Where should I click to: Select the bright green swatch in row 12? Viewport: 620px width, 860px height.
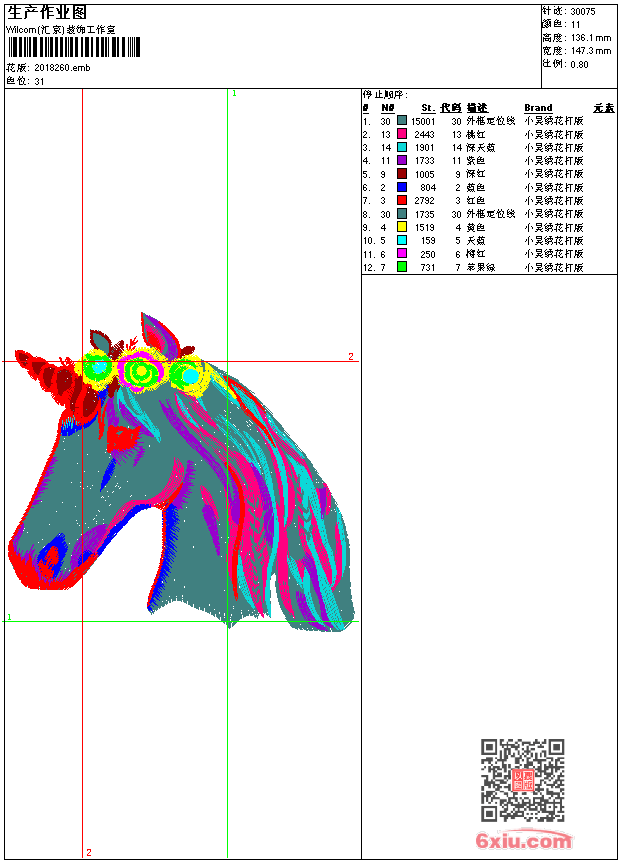(402, 267)
